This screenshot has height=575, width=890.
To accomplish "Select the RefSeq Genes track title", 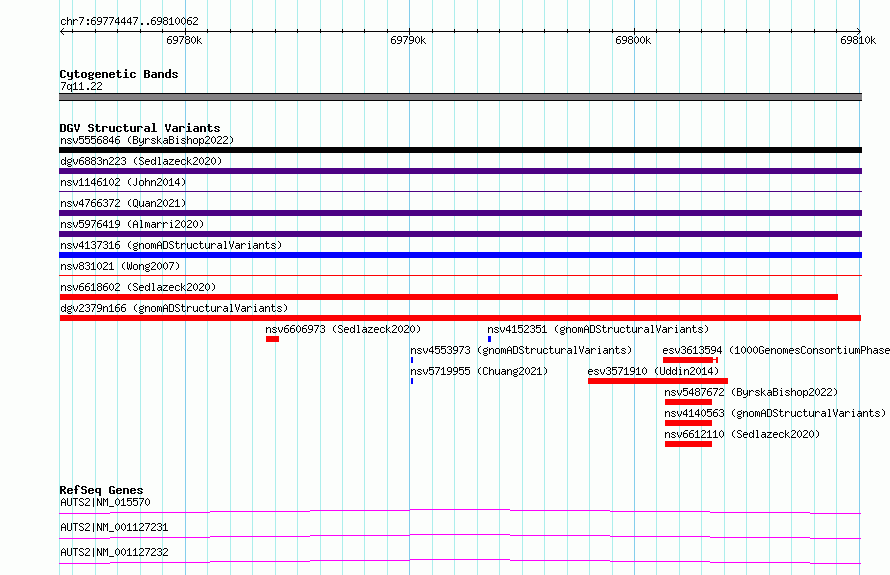I will click(x=101, y=490).
